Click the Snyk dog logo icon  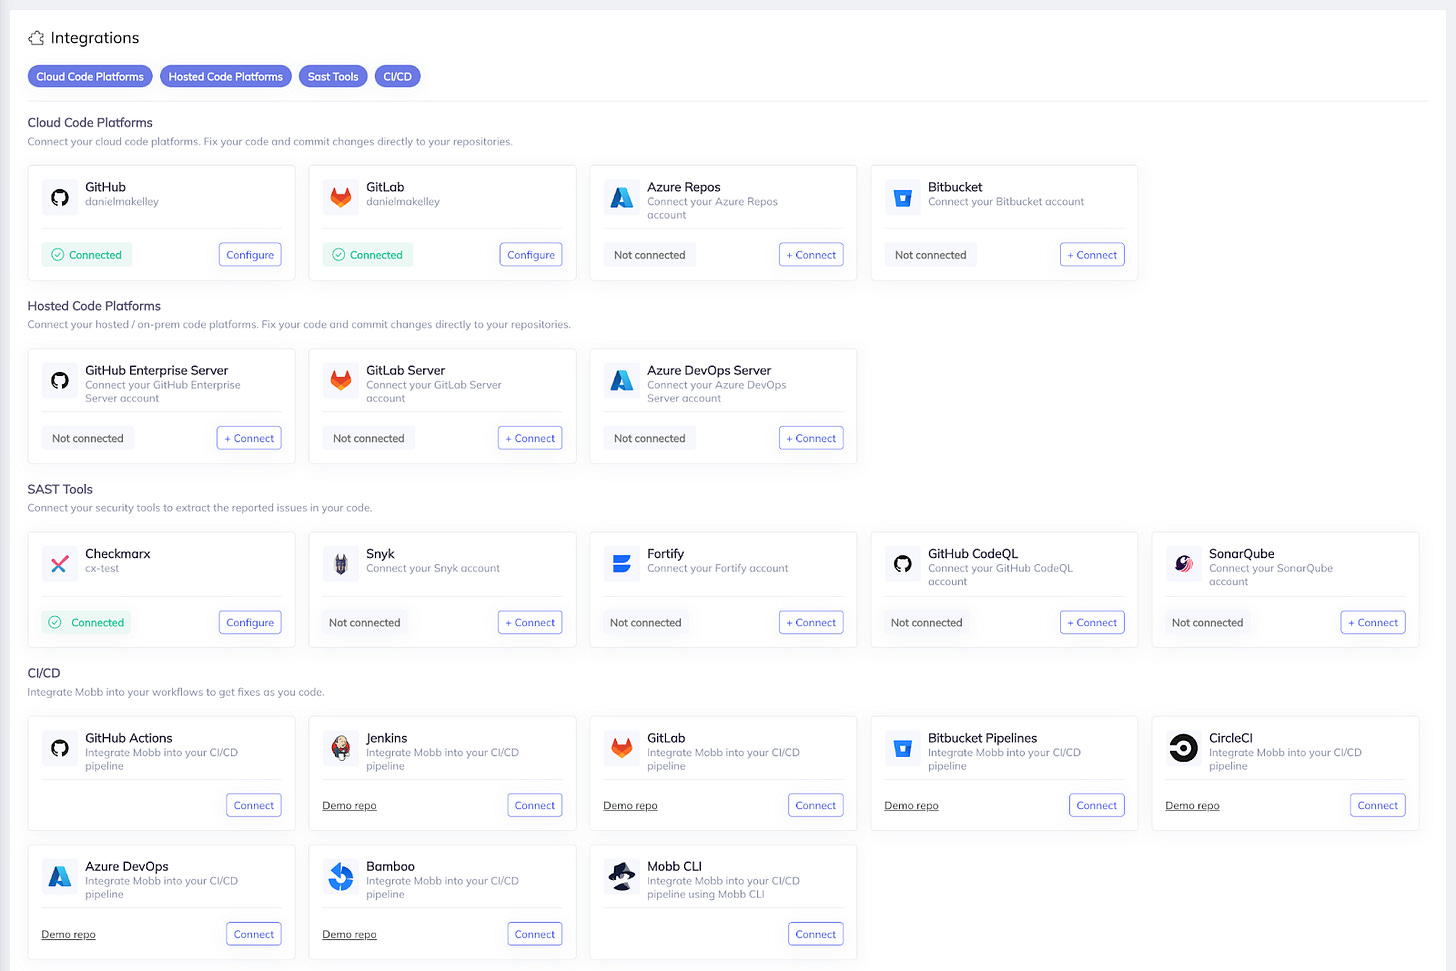click(x=341, y=564)
